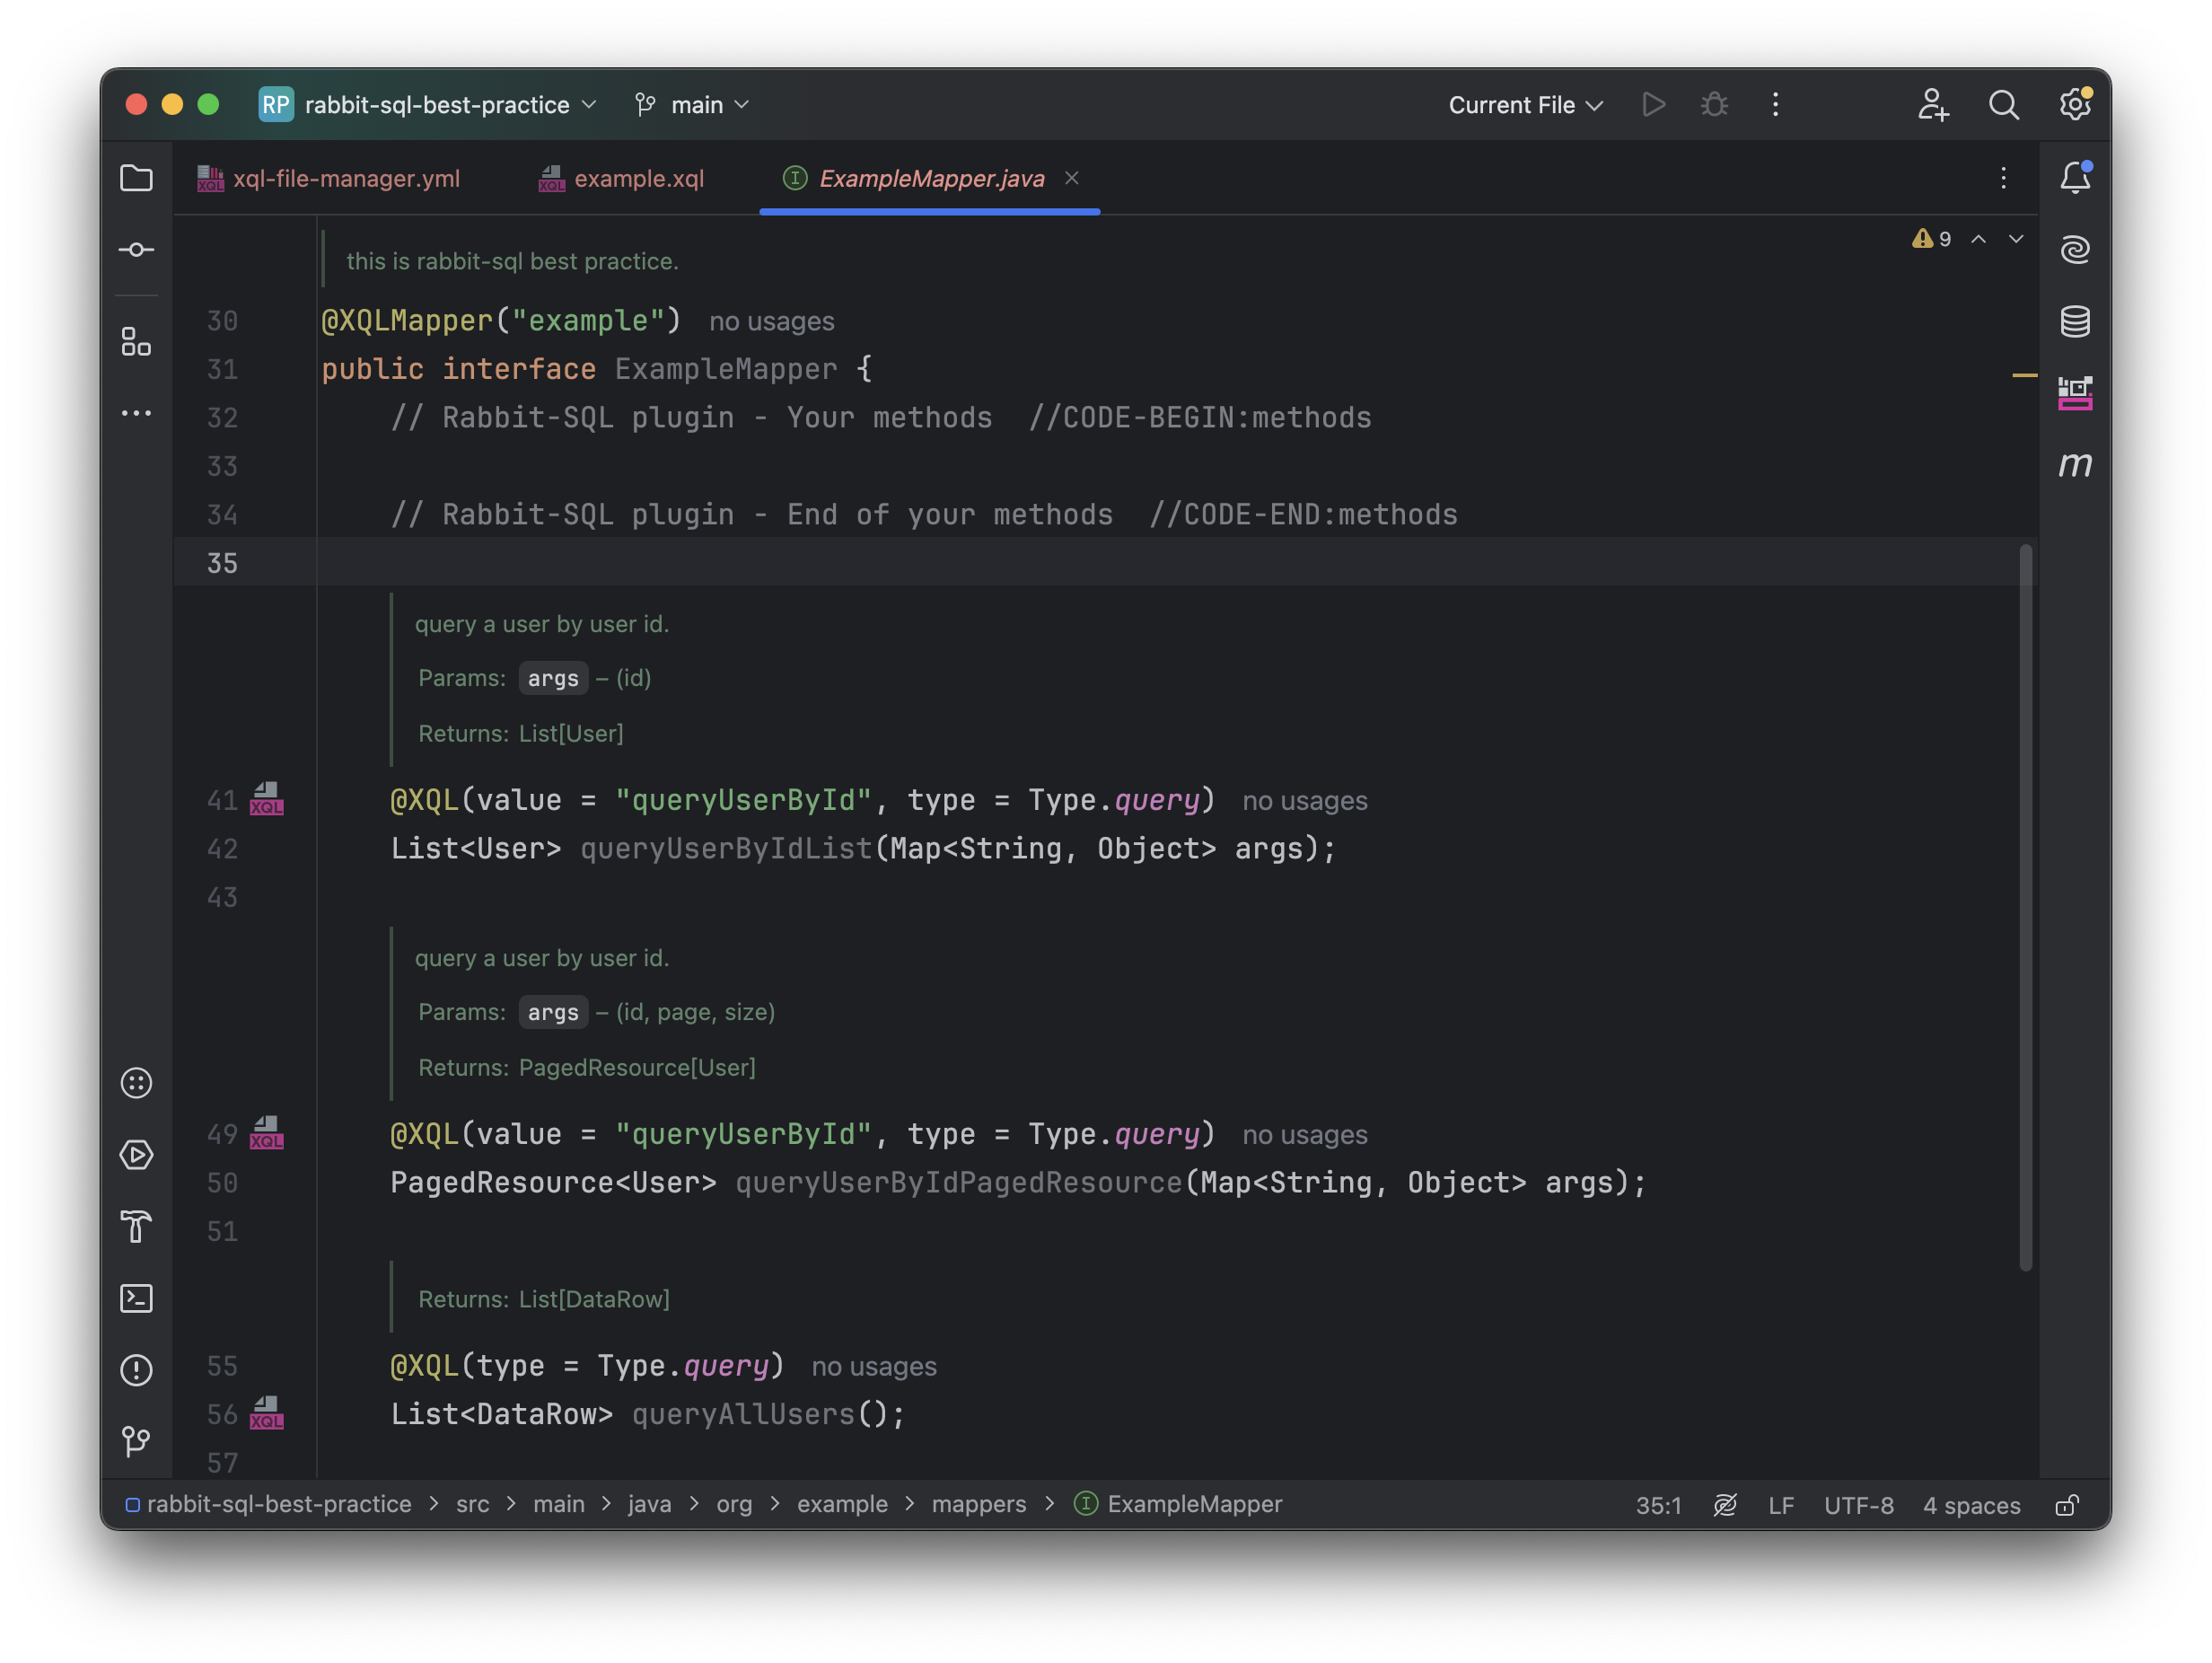This screenshot has width=2212, height=1663.
Task: Open the Notifications bell
Action: click(2075, 178)
